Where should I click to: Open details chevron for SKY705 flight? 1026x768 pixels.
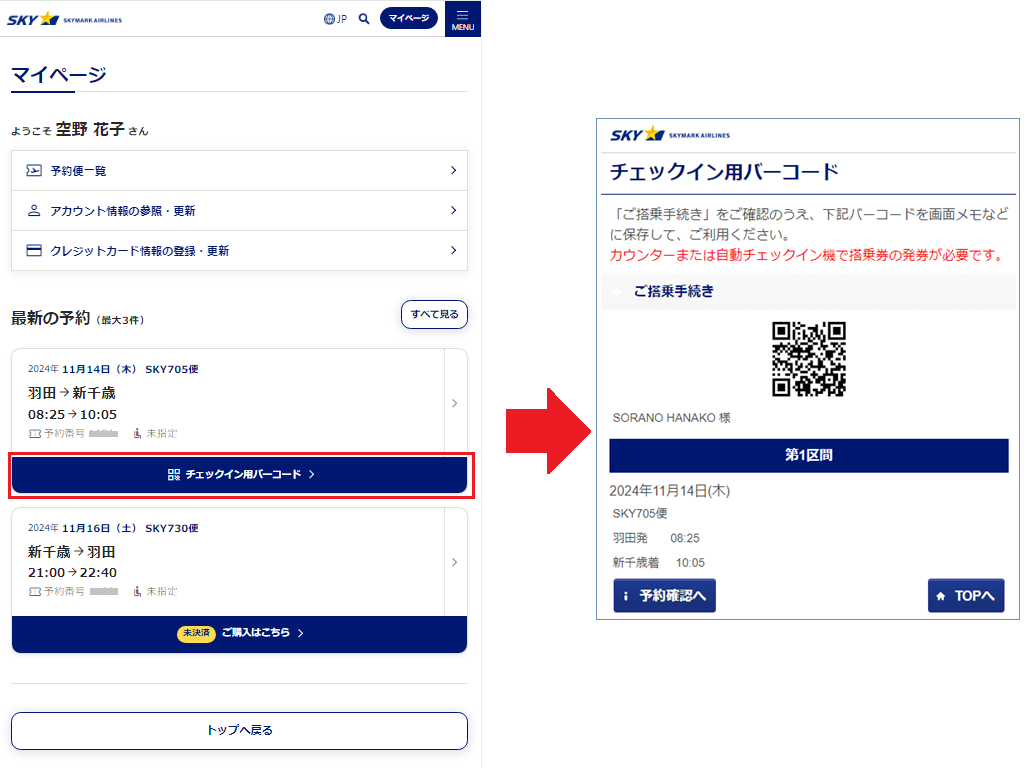pos(455,403)
